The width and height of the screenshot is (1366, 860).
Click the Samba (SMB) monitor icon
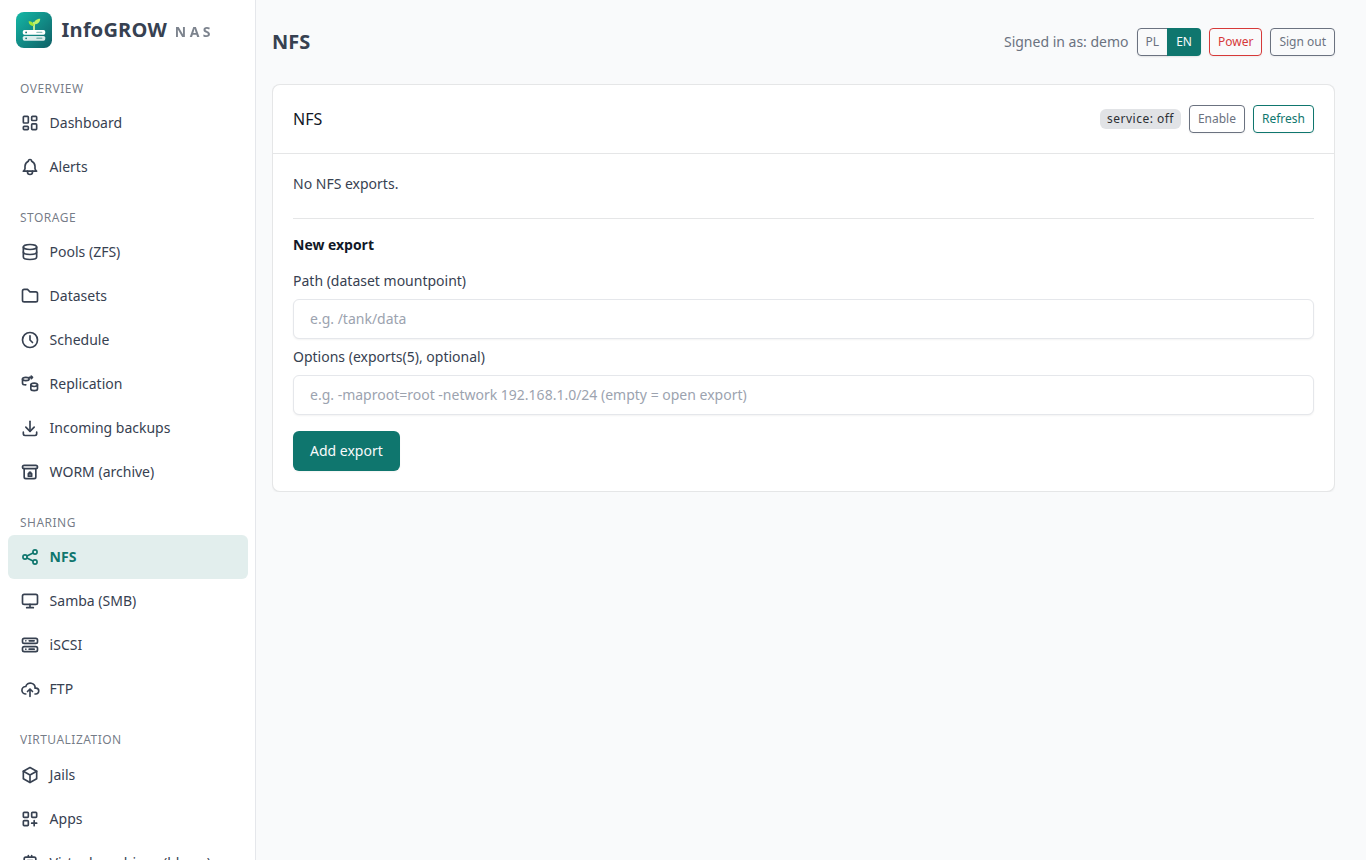click(30, 601)
